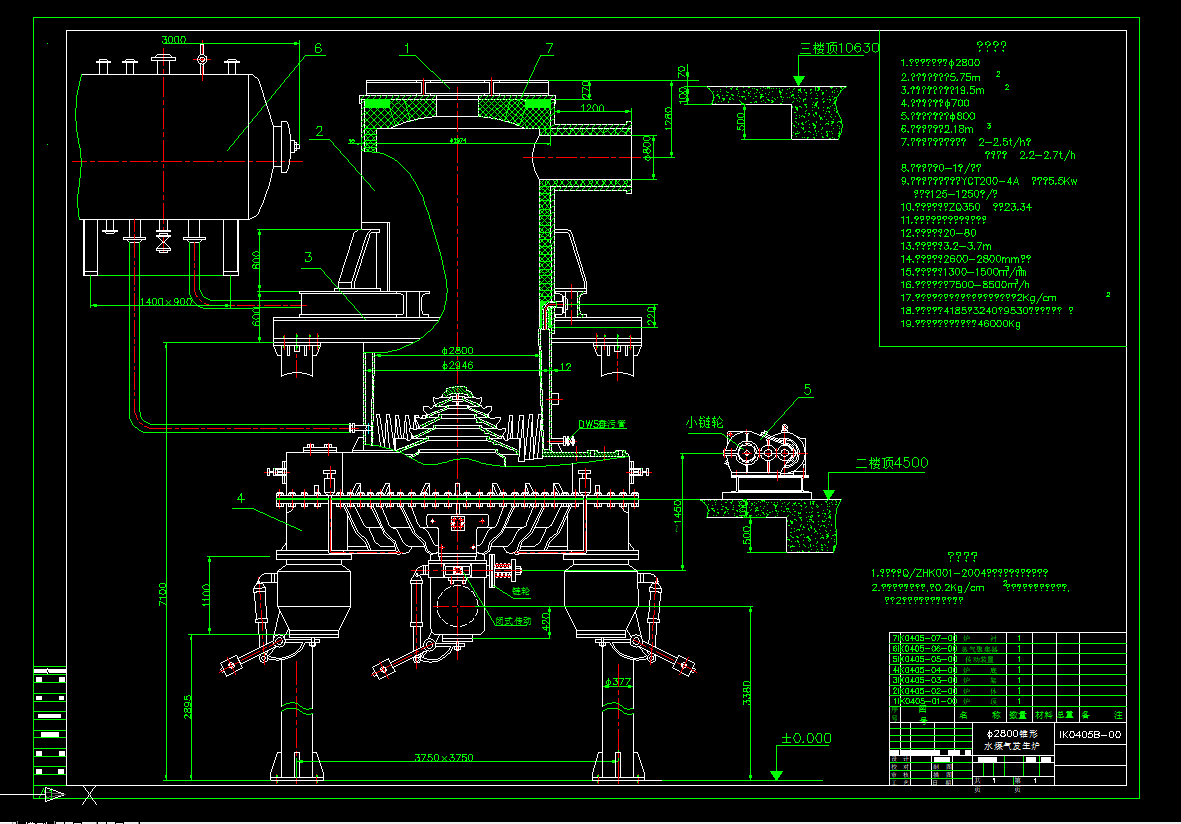The height and width of the screenshot is (824, 1181).
Task: Click spec line 3 ending in 19.5m
Action: 942,90
